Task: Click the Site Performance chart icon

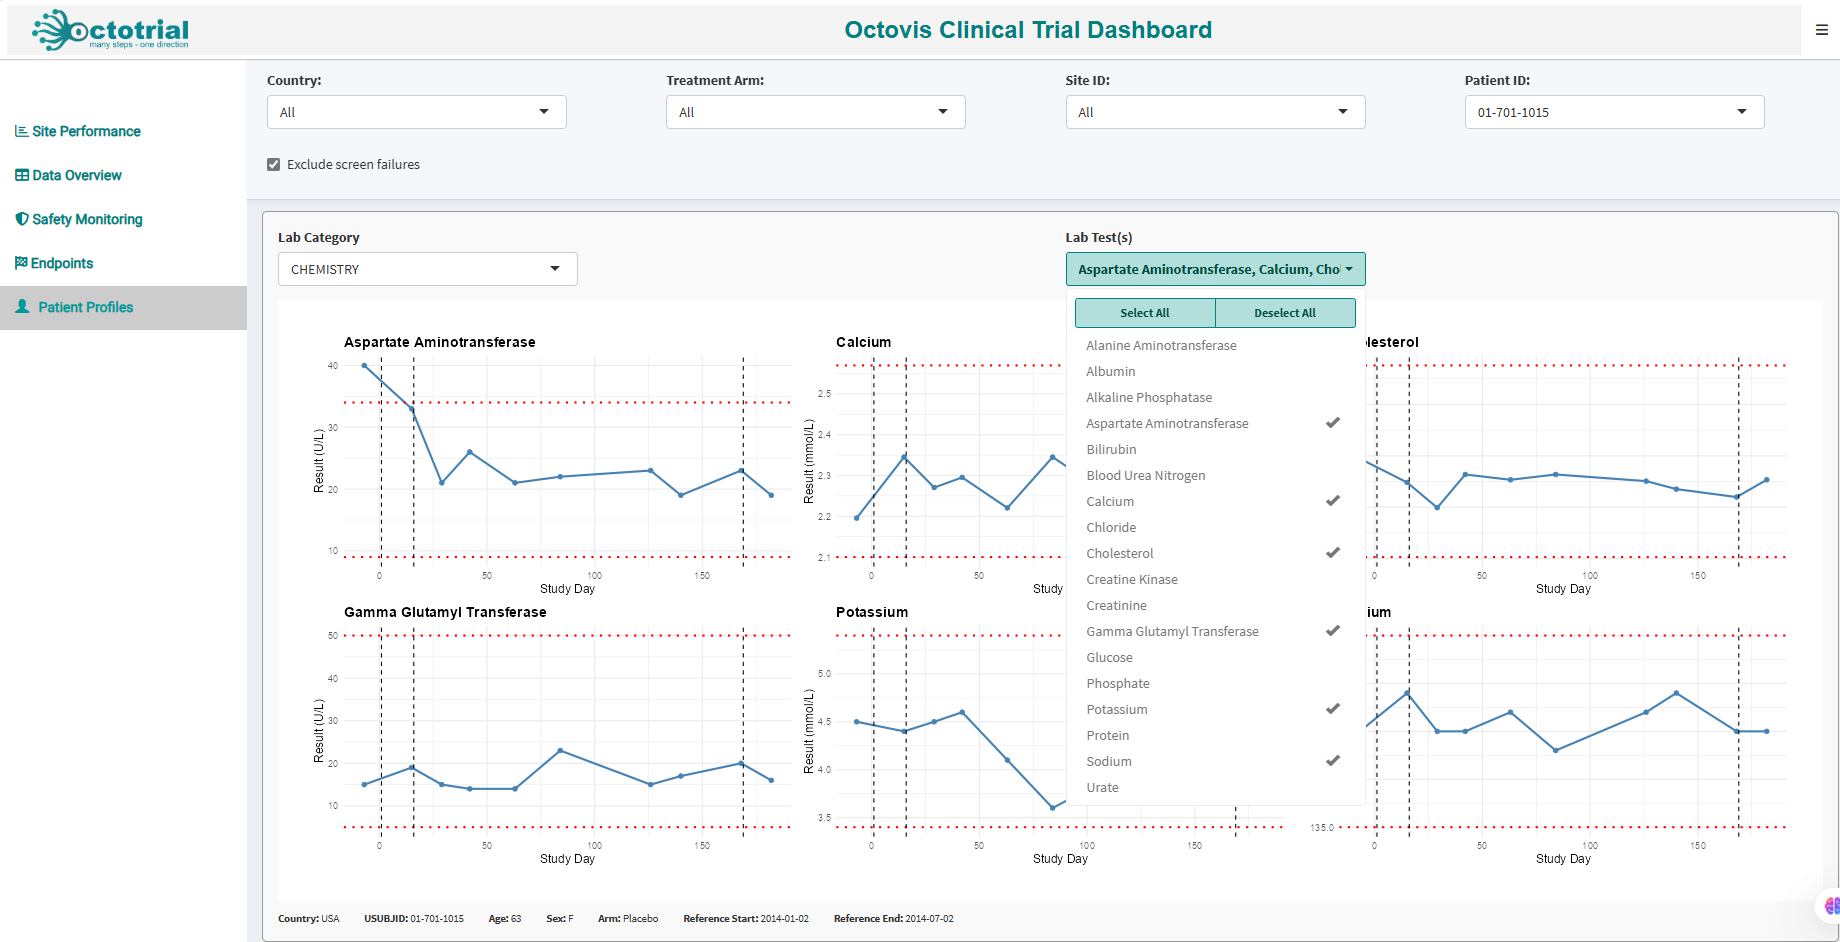Action: 21,131
